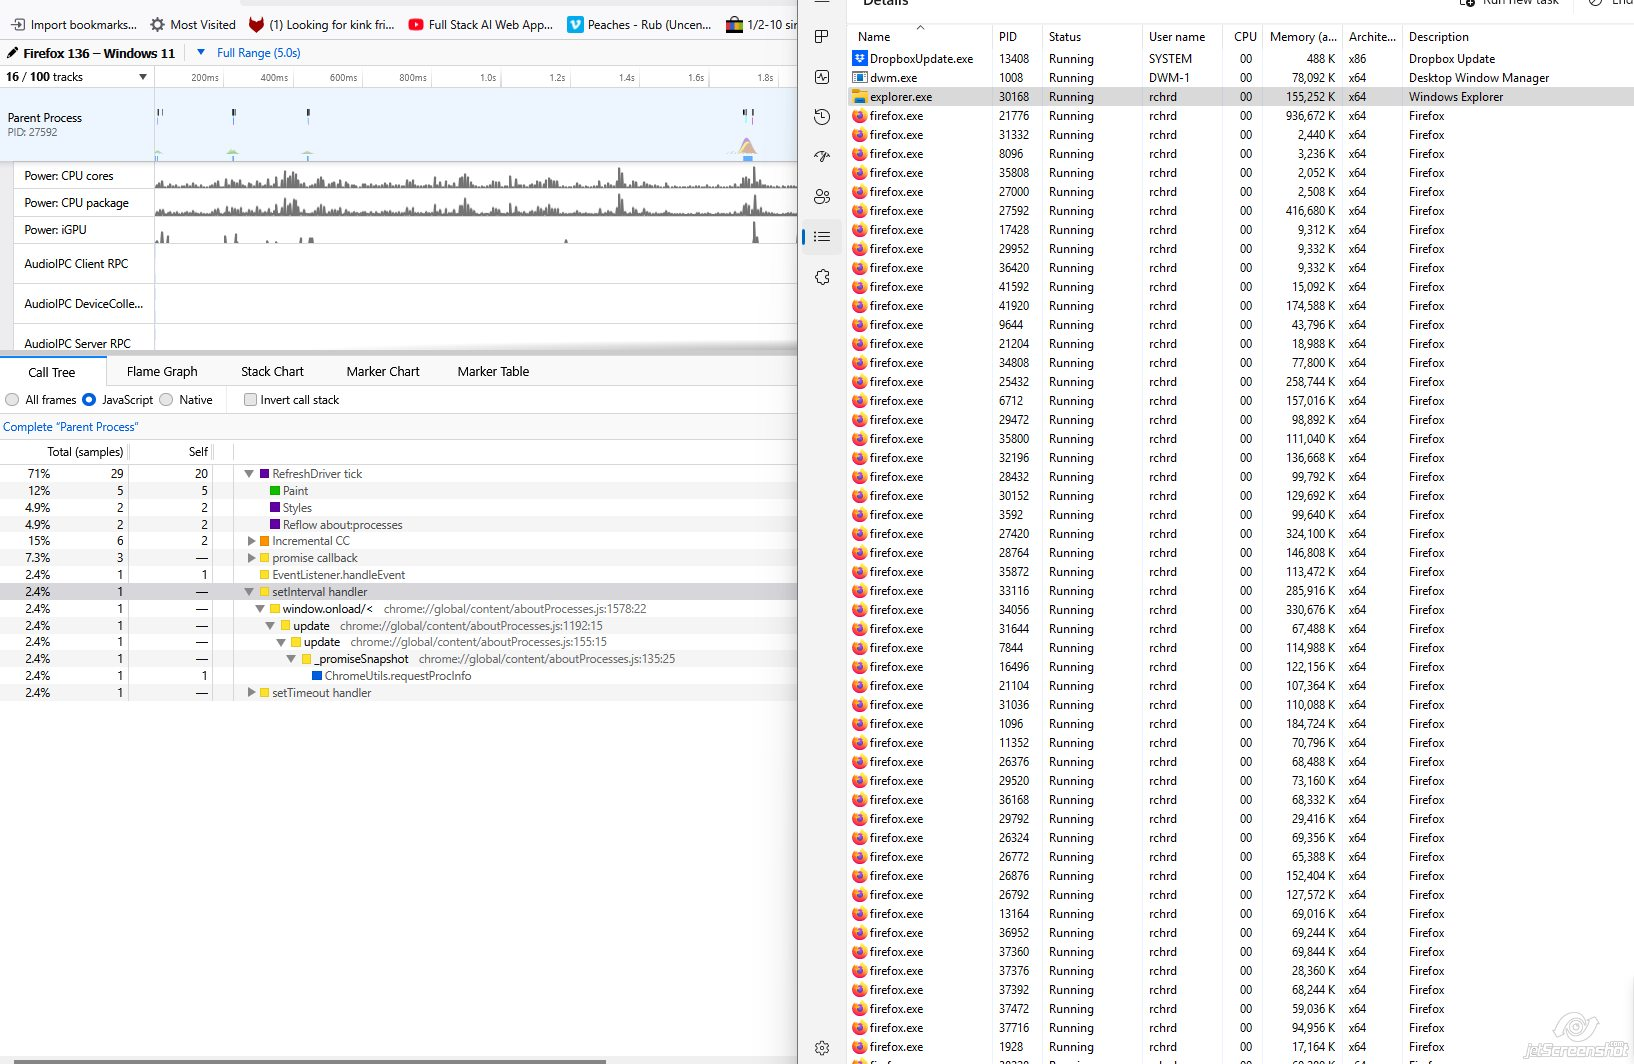Click Complete "Parent Process" breadcrumb link

[x=71, y=427]
